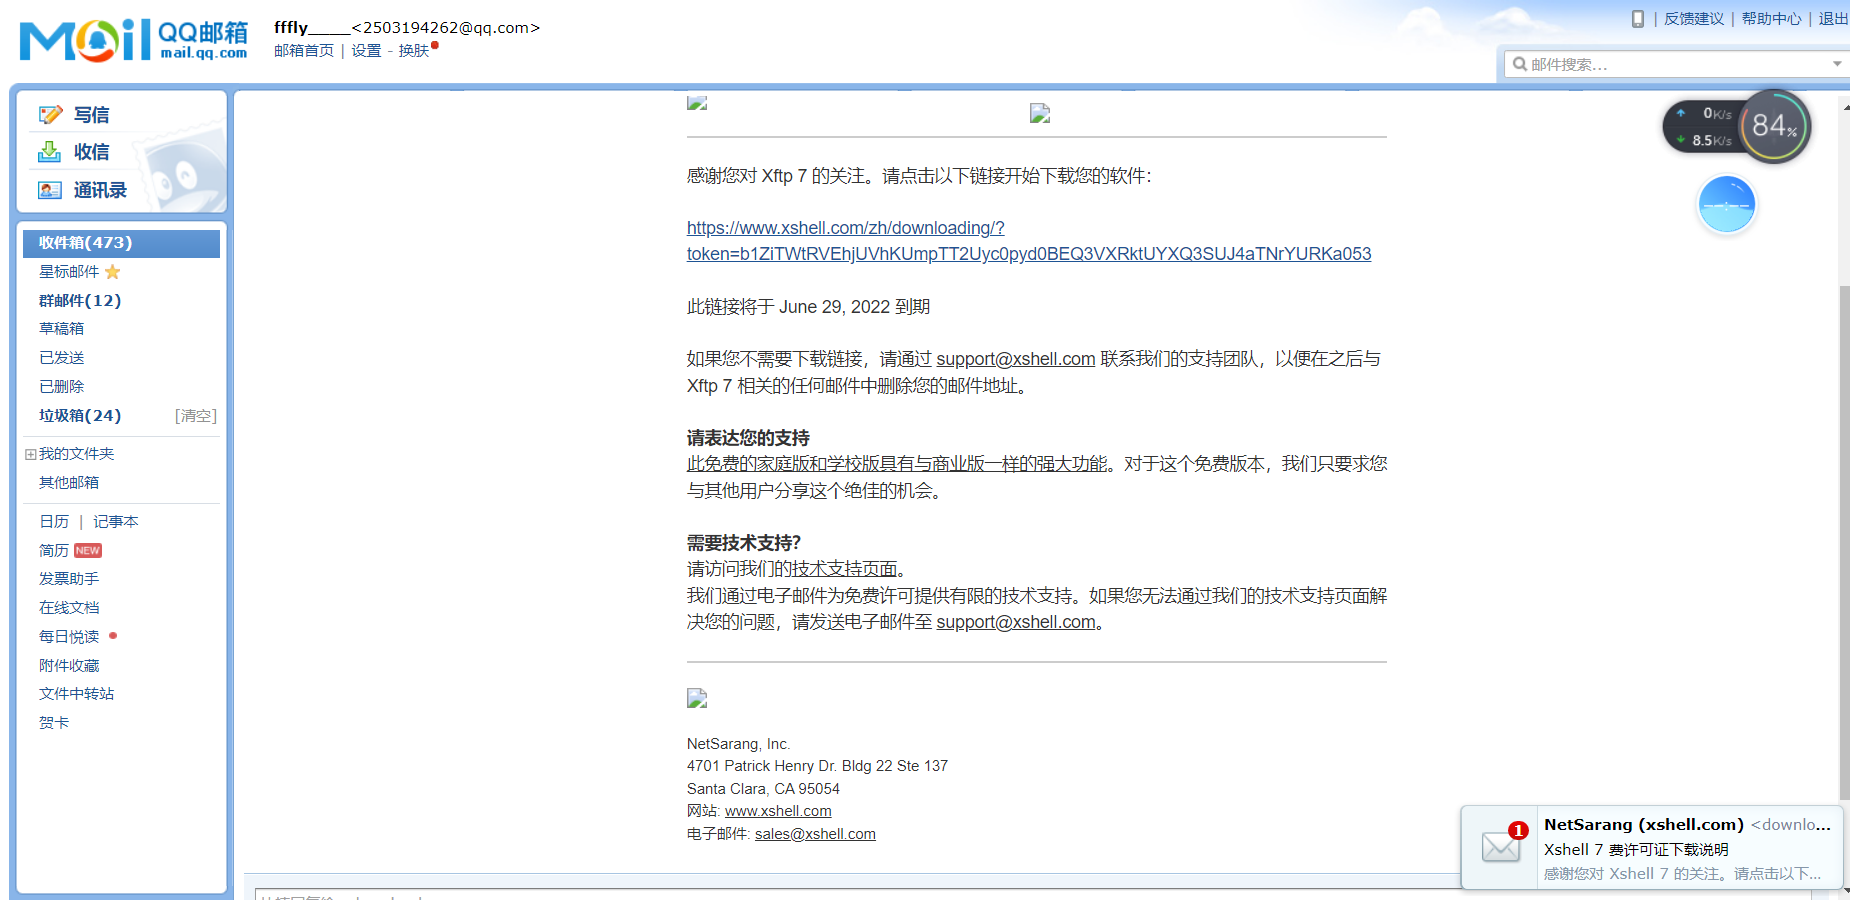Screen dimensions: 1850x900
Task: Go to 邮箱首页 mailbox home
Action: tap(304, 51)
